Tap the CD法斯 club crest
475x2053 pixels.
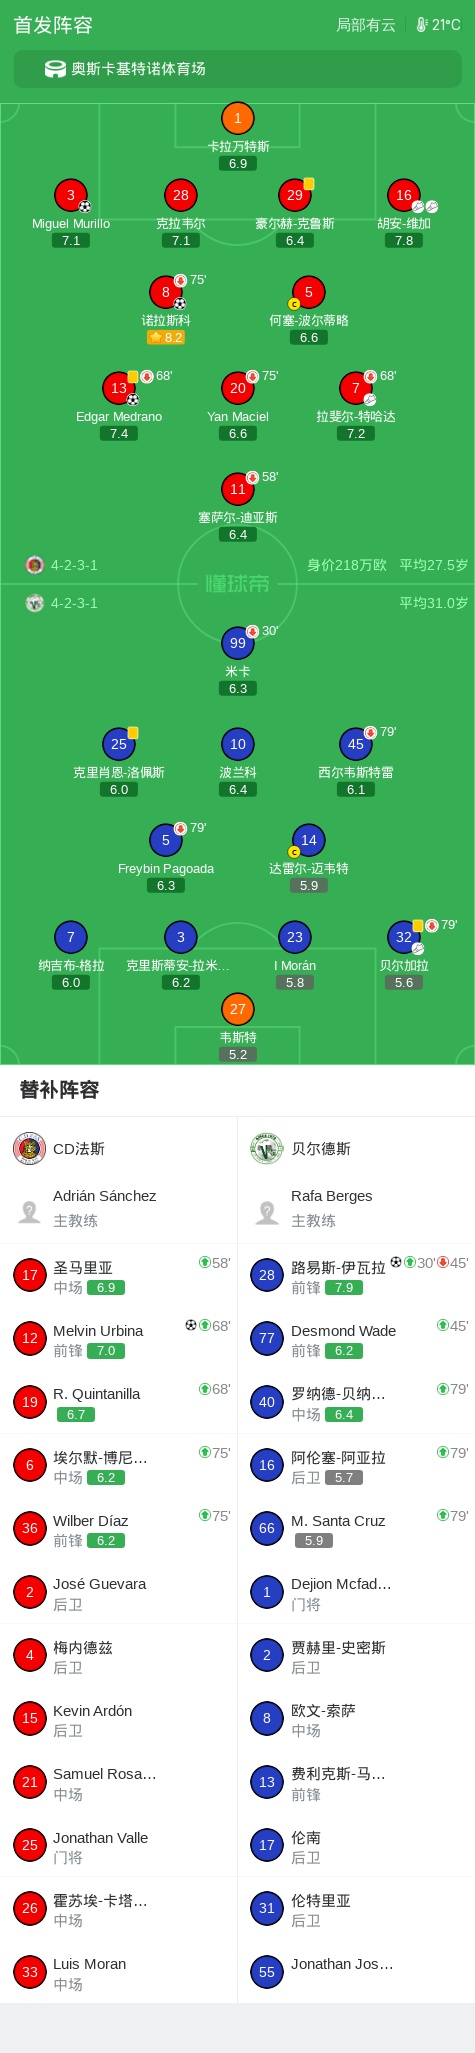(x=30, y=1148)
